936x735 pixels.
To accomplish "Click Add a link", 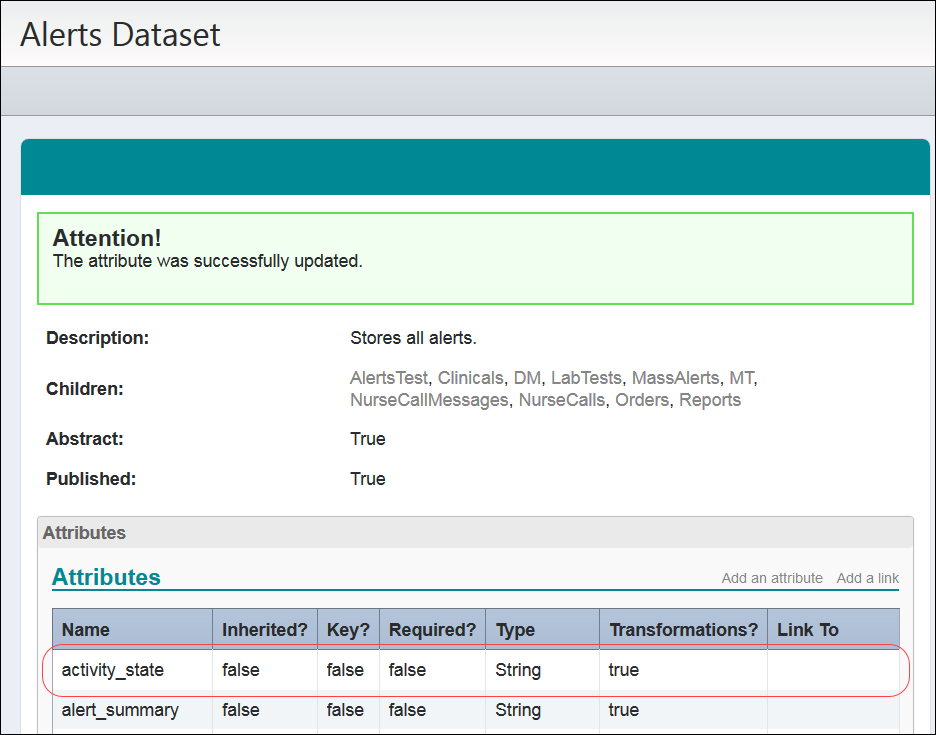I will [867, 578].
